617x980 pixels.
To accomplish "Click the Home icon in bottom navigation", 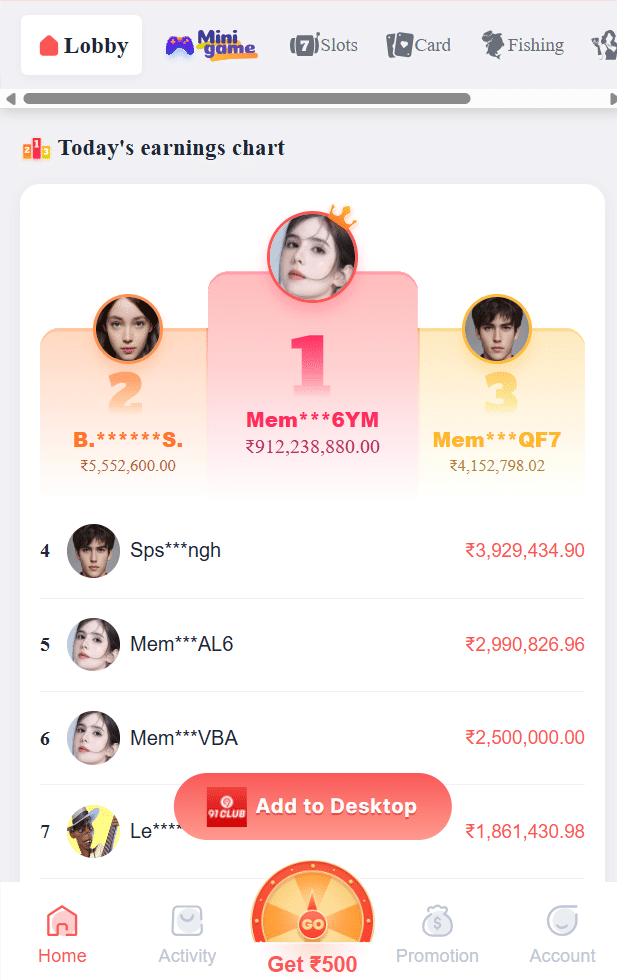I will coord(62,921).
